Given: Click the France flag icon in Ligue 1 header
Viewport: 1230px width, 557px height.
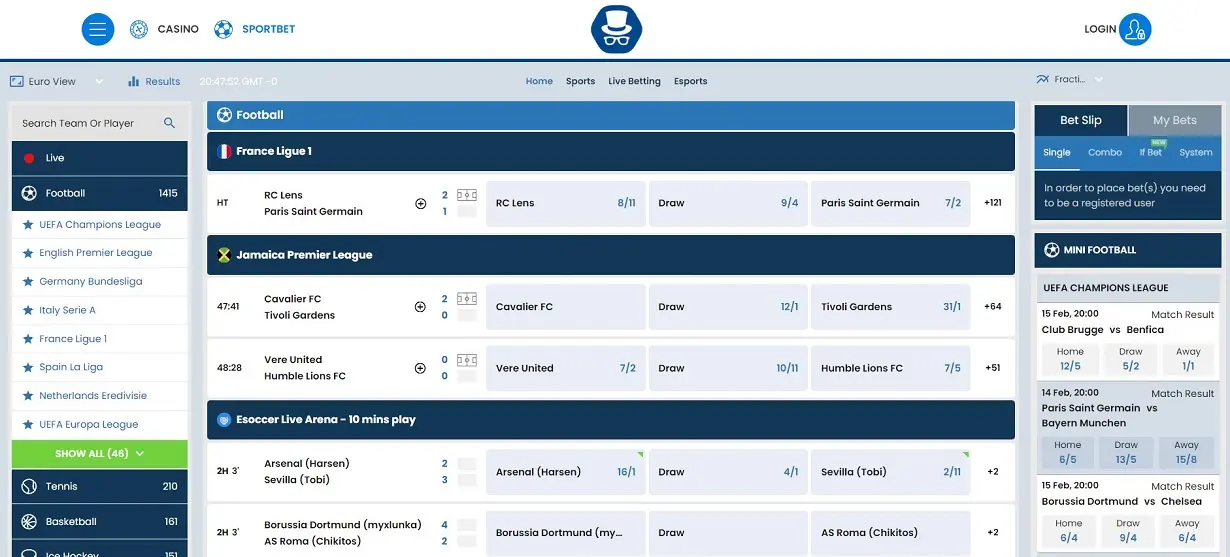Looking at the screenshot, I should coord(224,151).
